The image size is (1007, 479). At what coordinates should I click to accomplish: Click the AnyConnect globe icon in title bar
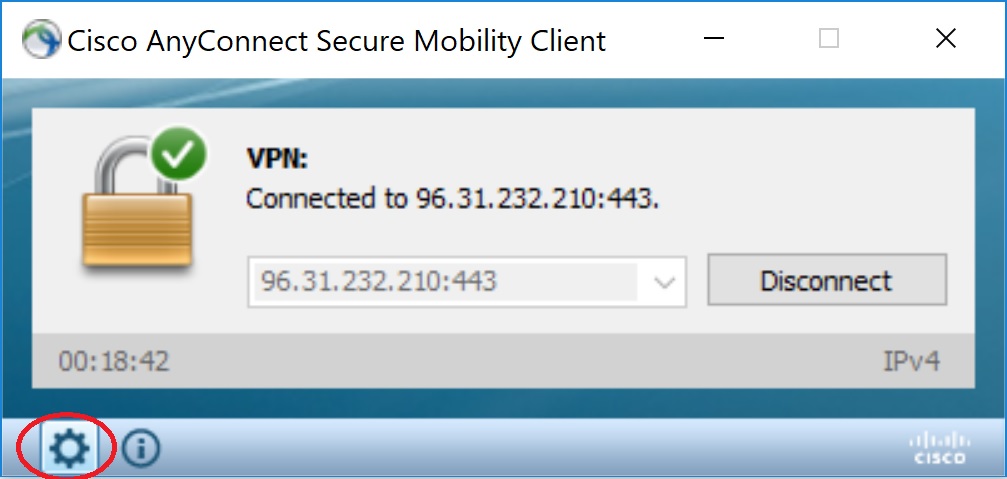click(42, 39)
